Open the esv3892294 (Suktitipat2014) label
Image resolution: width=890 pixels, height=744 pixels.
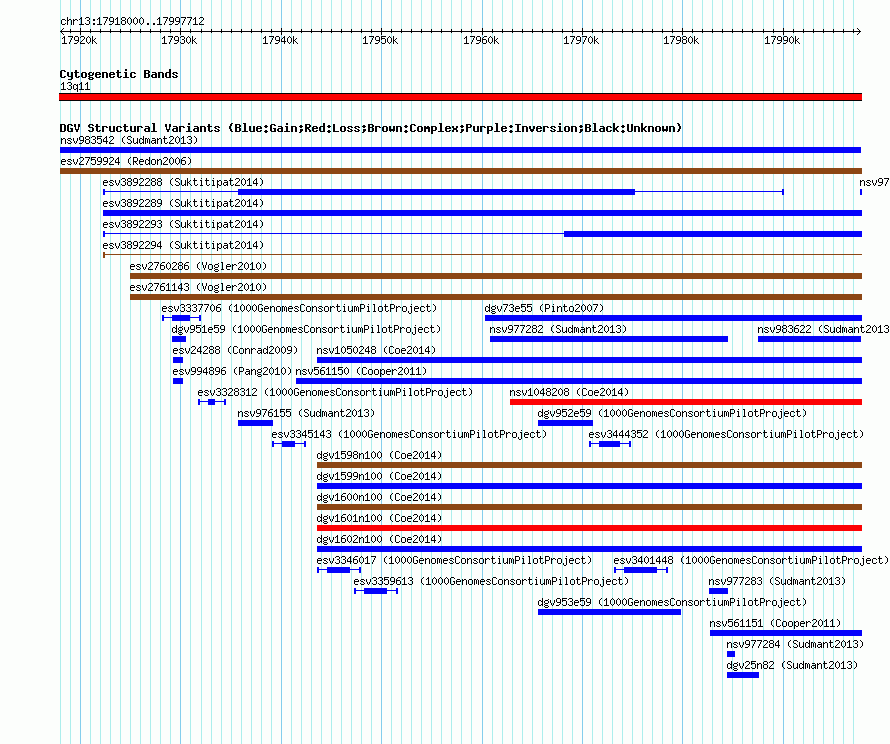pyautogui.click(x=183, y=245)
